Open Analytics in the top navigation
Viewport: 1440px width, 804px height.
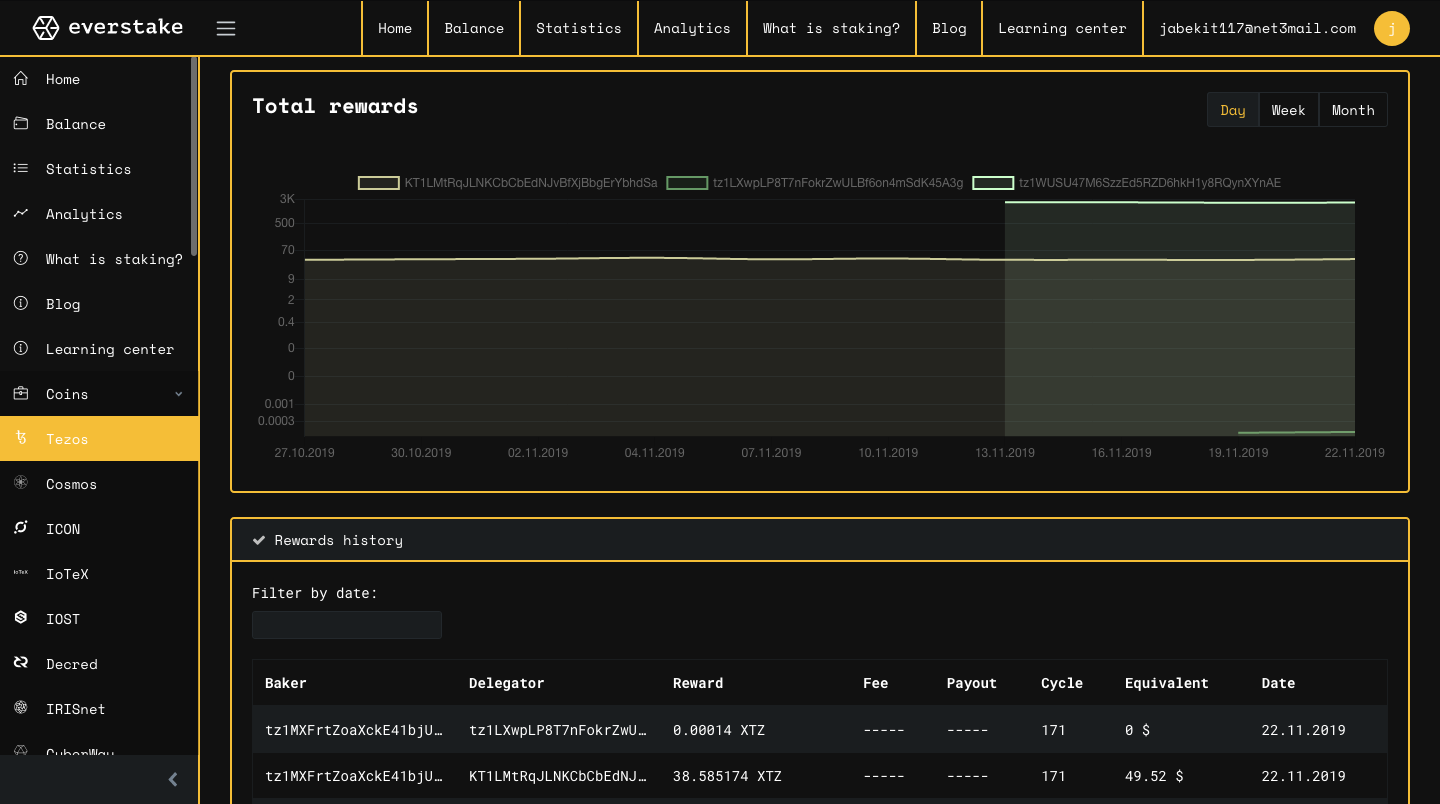pos(692,28)
